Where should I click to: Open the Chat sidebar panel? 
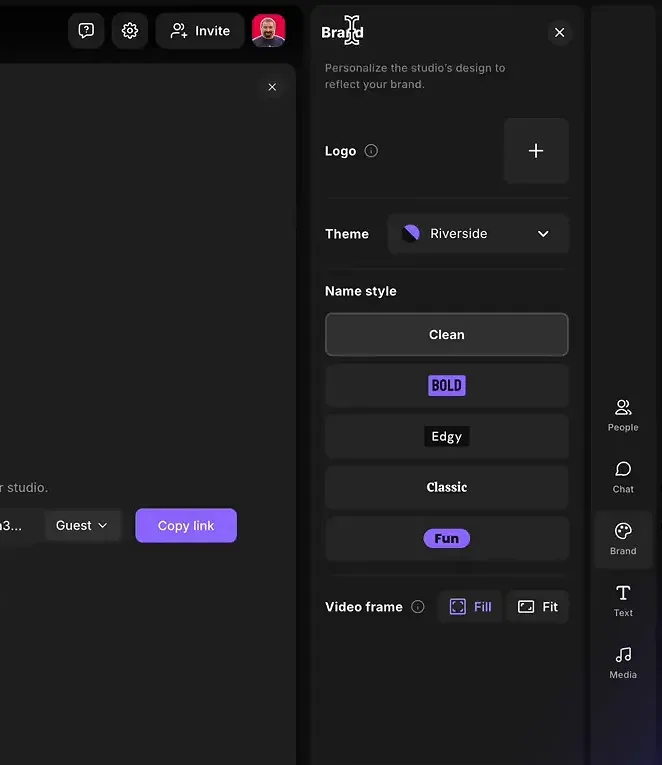coord(623,478)
